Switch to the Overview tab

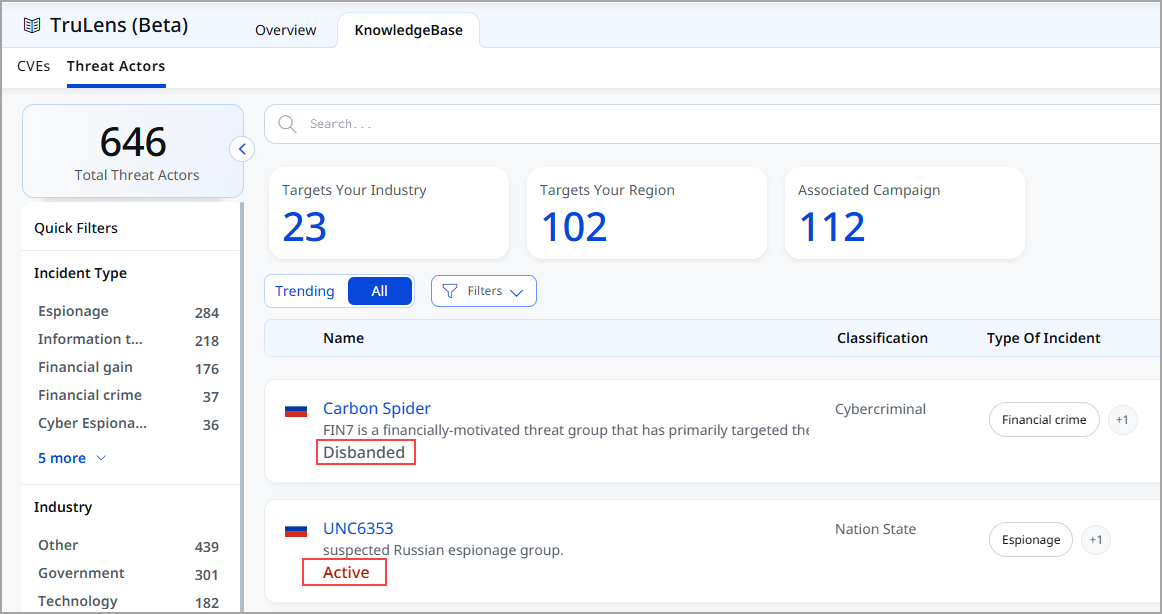(x=285, y=30)
